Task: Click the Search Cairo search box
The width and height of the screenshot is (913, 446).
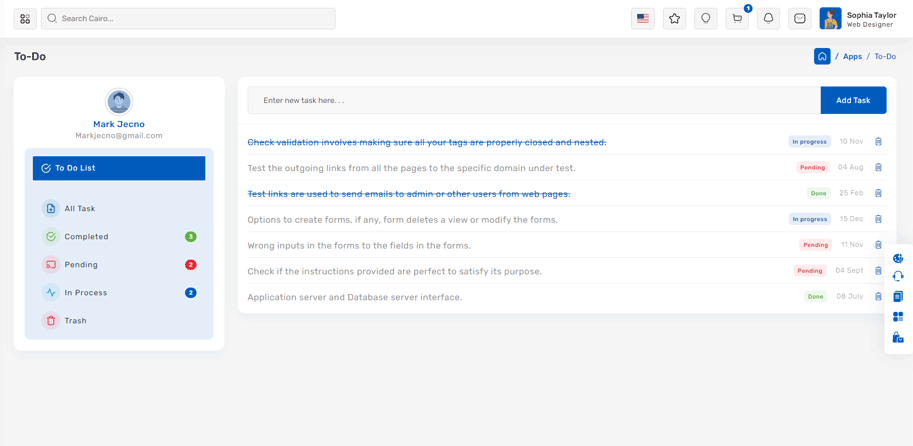Action: (190, 18)
